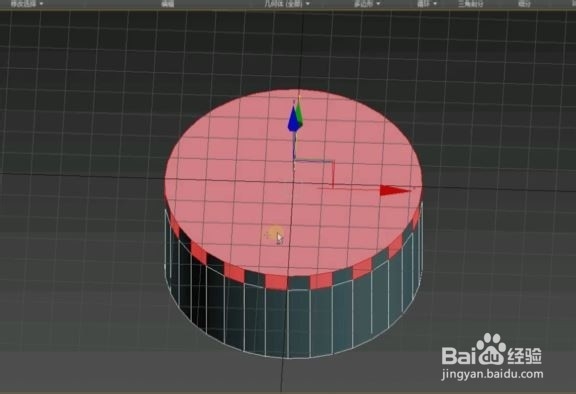Click the red X-axis gizmo arrow
Screen dimensions: 576x394
pyautogui.click(x=395, y=190)
